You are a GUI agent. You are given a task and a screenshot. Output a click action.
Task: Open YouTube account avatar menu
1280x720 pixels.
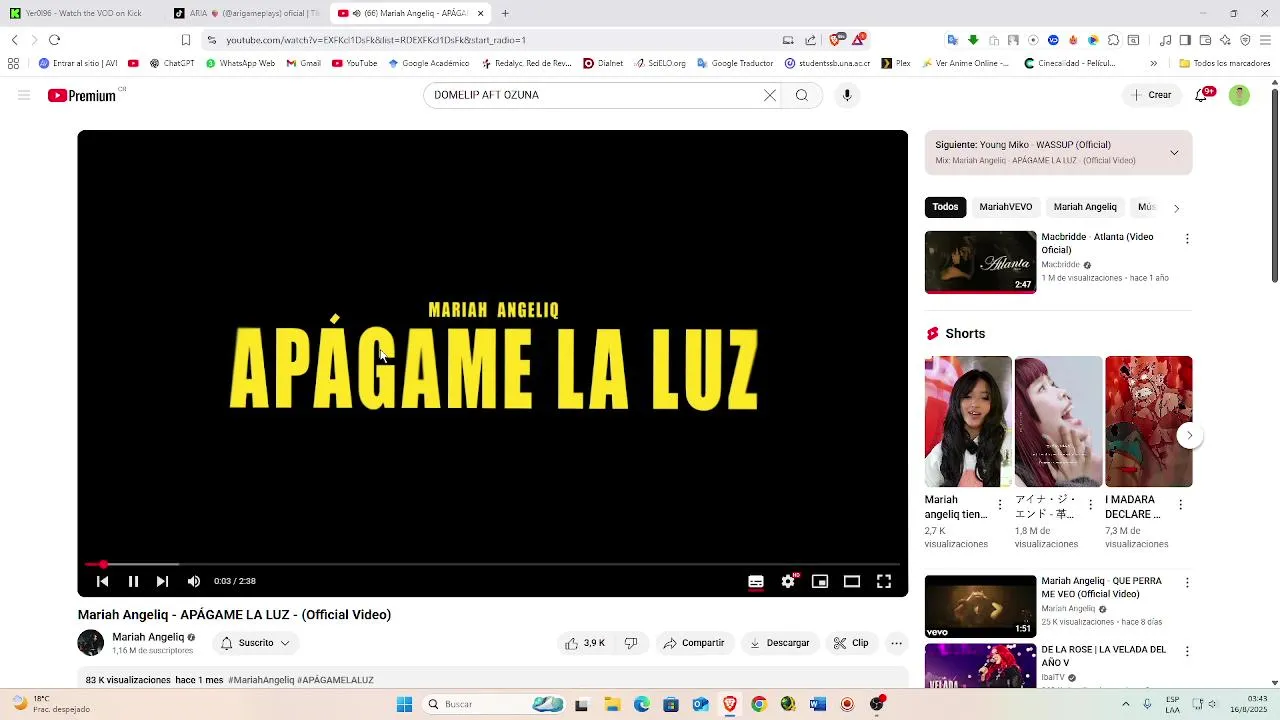(1239, 95)
